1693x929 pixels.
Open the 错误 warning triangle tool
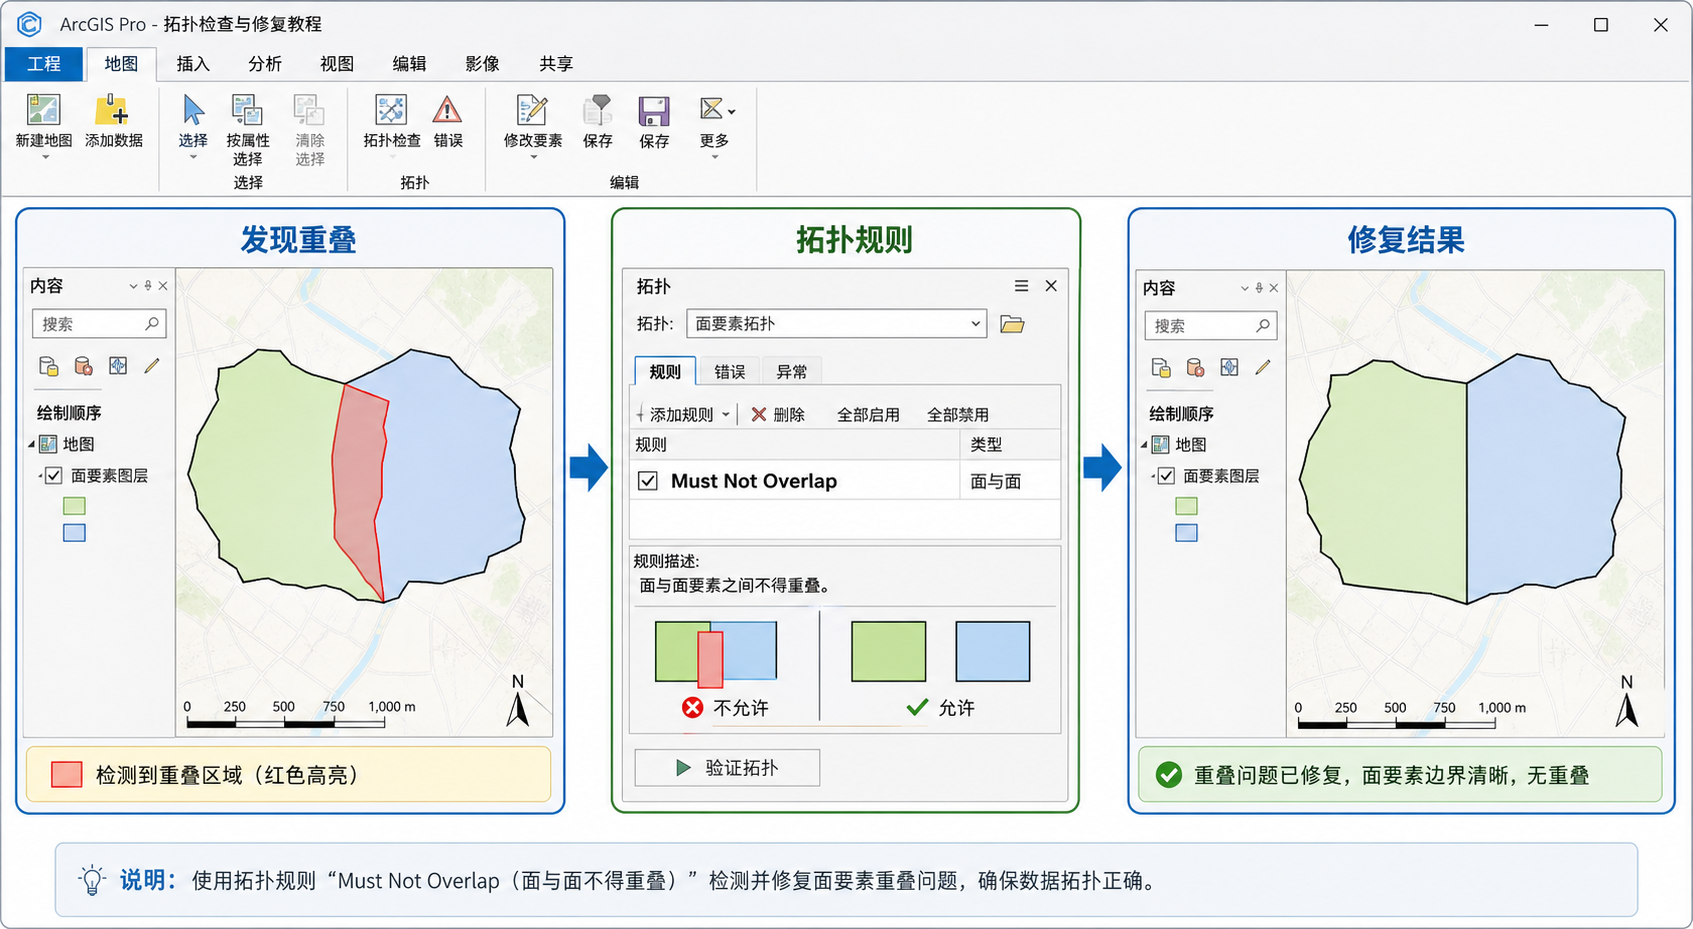447,111
